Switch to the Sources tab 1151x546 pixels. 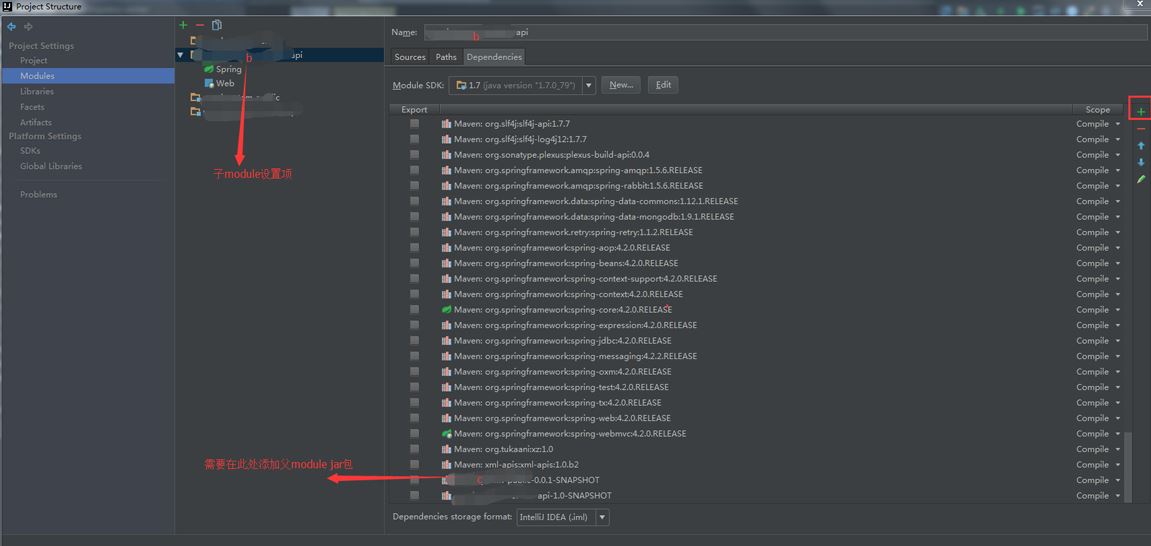tap(410, 57)
